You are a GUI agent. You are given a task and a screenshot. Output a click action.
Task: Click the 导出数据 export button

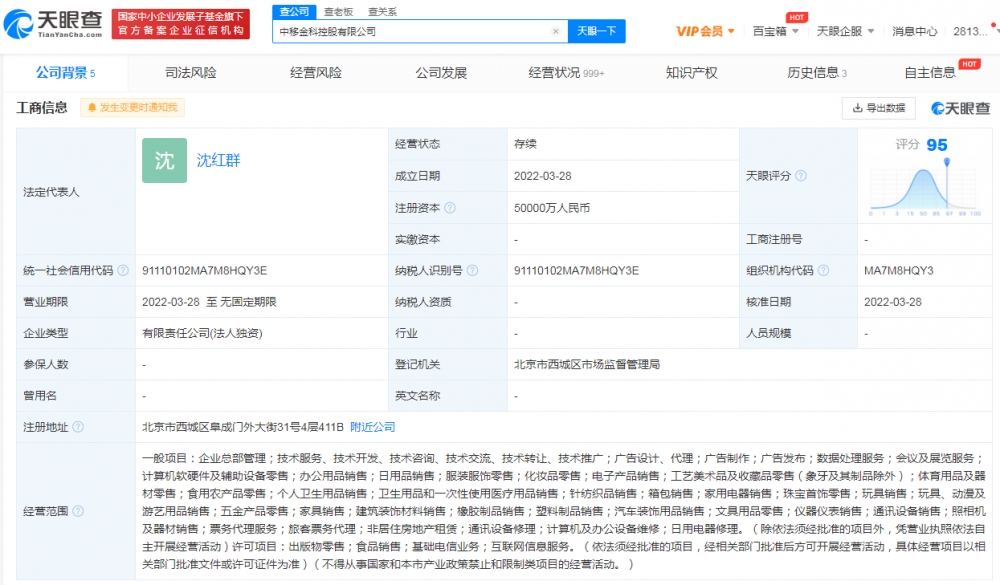click(x=879, y=108)
